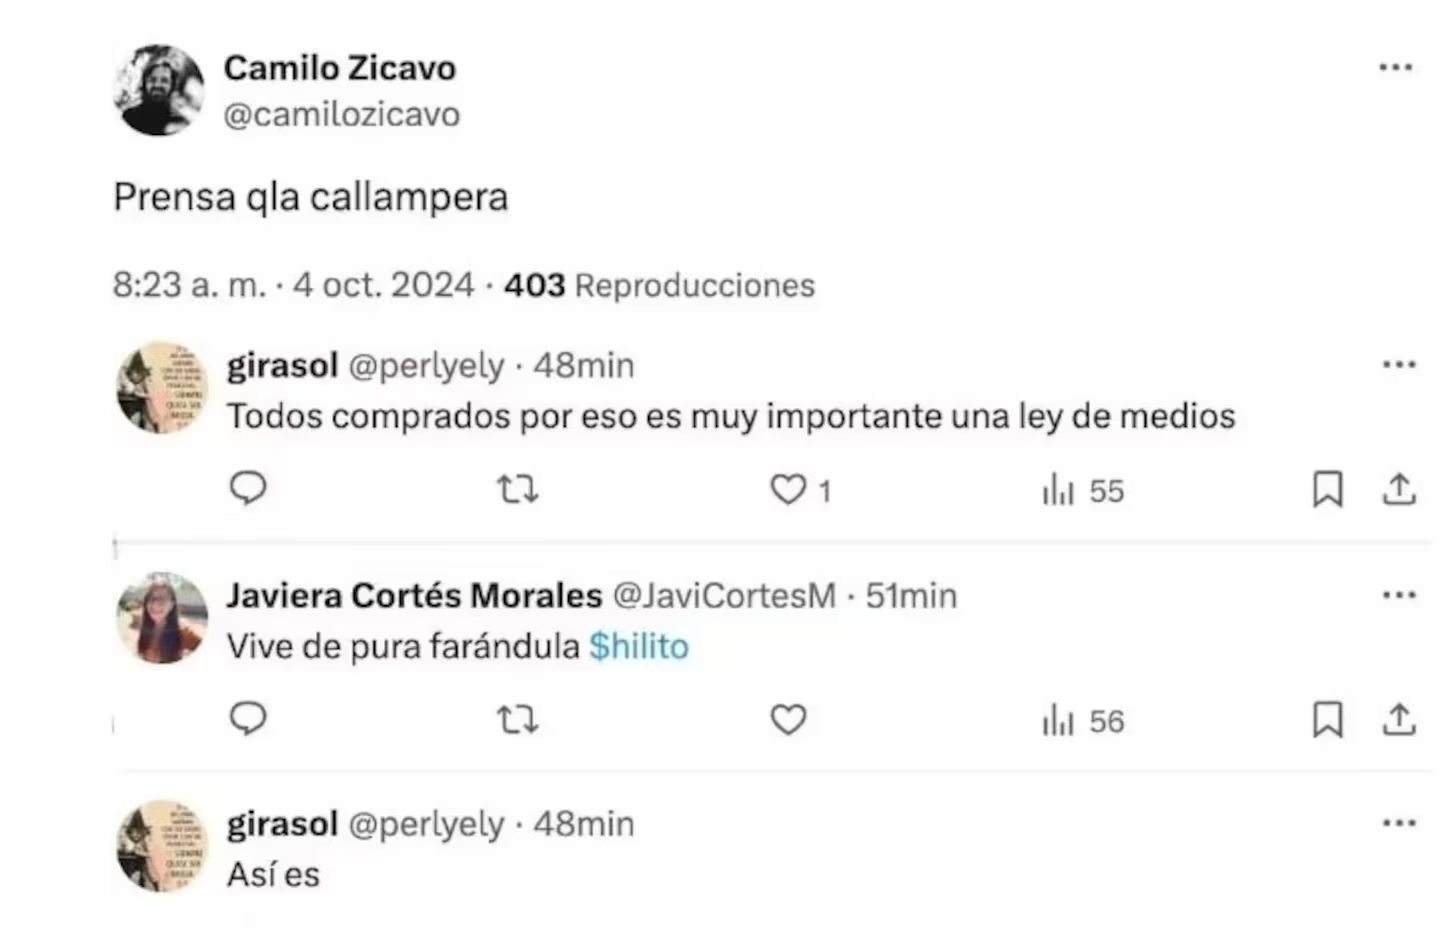Image resolution: width=1440 pixels, height=934 pixels.
Task: Toggle bookmark on girasol's tweet
Action: (x=1327, y=489)
